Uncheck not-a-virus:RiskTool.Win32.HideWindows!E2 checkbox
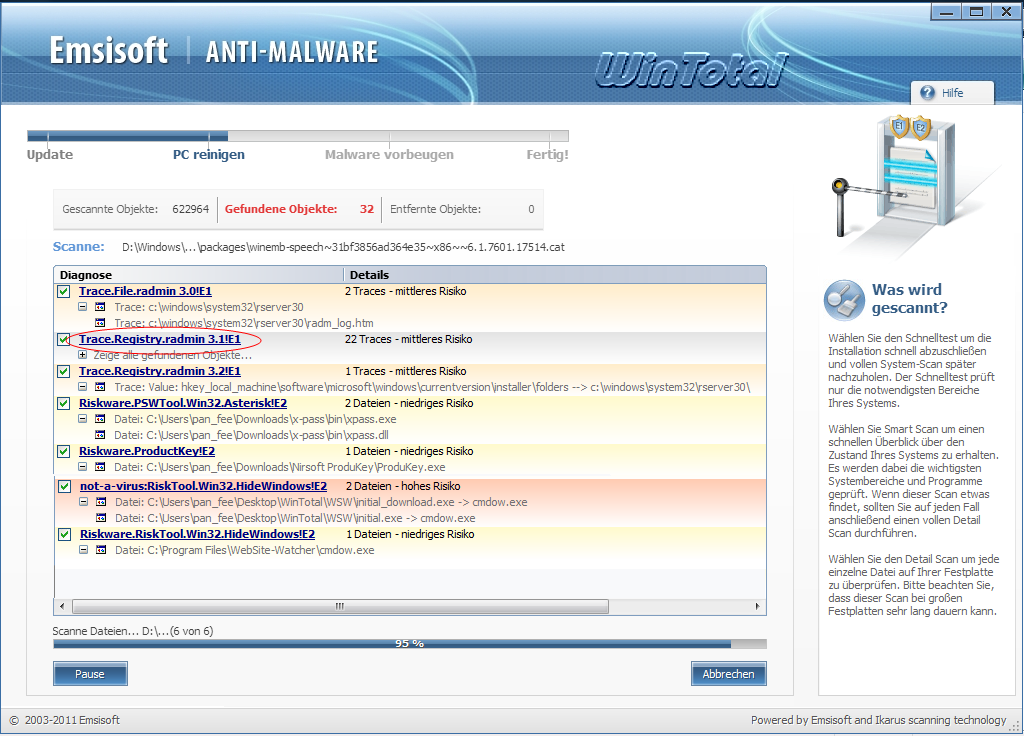The height and width of the screenshot is (736, 1024). 64,487
